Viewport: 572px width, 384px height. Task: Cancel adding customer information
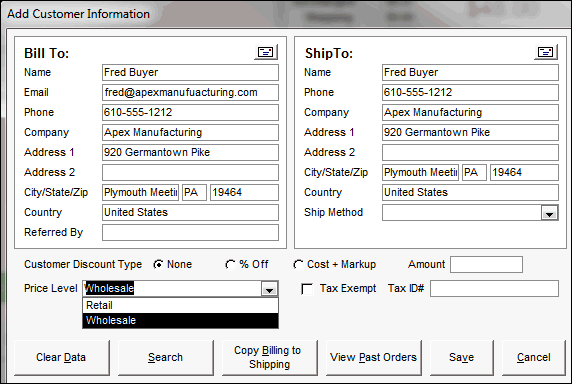pyautogui.click(x=534, y=357)
